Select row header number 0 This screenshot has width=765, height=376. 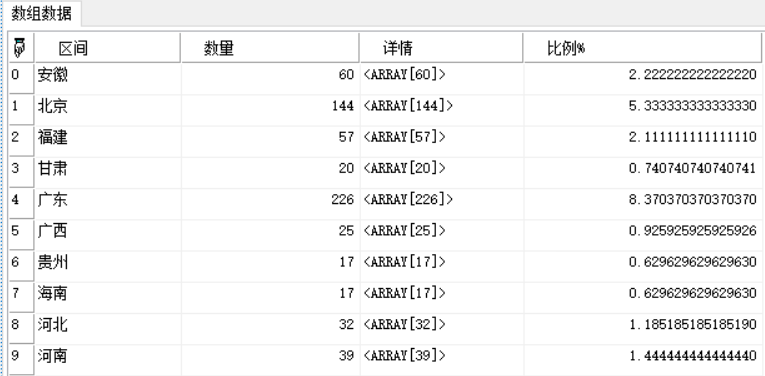click(21, 79)
